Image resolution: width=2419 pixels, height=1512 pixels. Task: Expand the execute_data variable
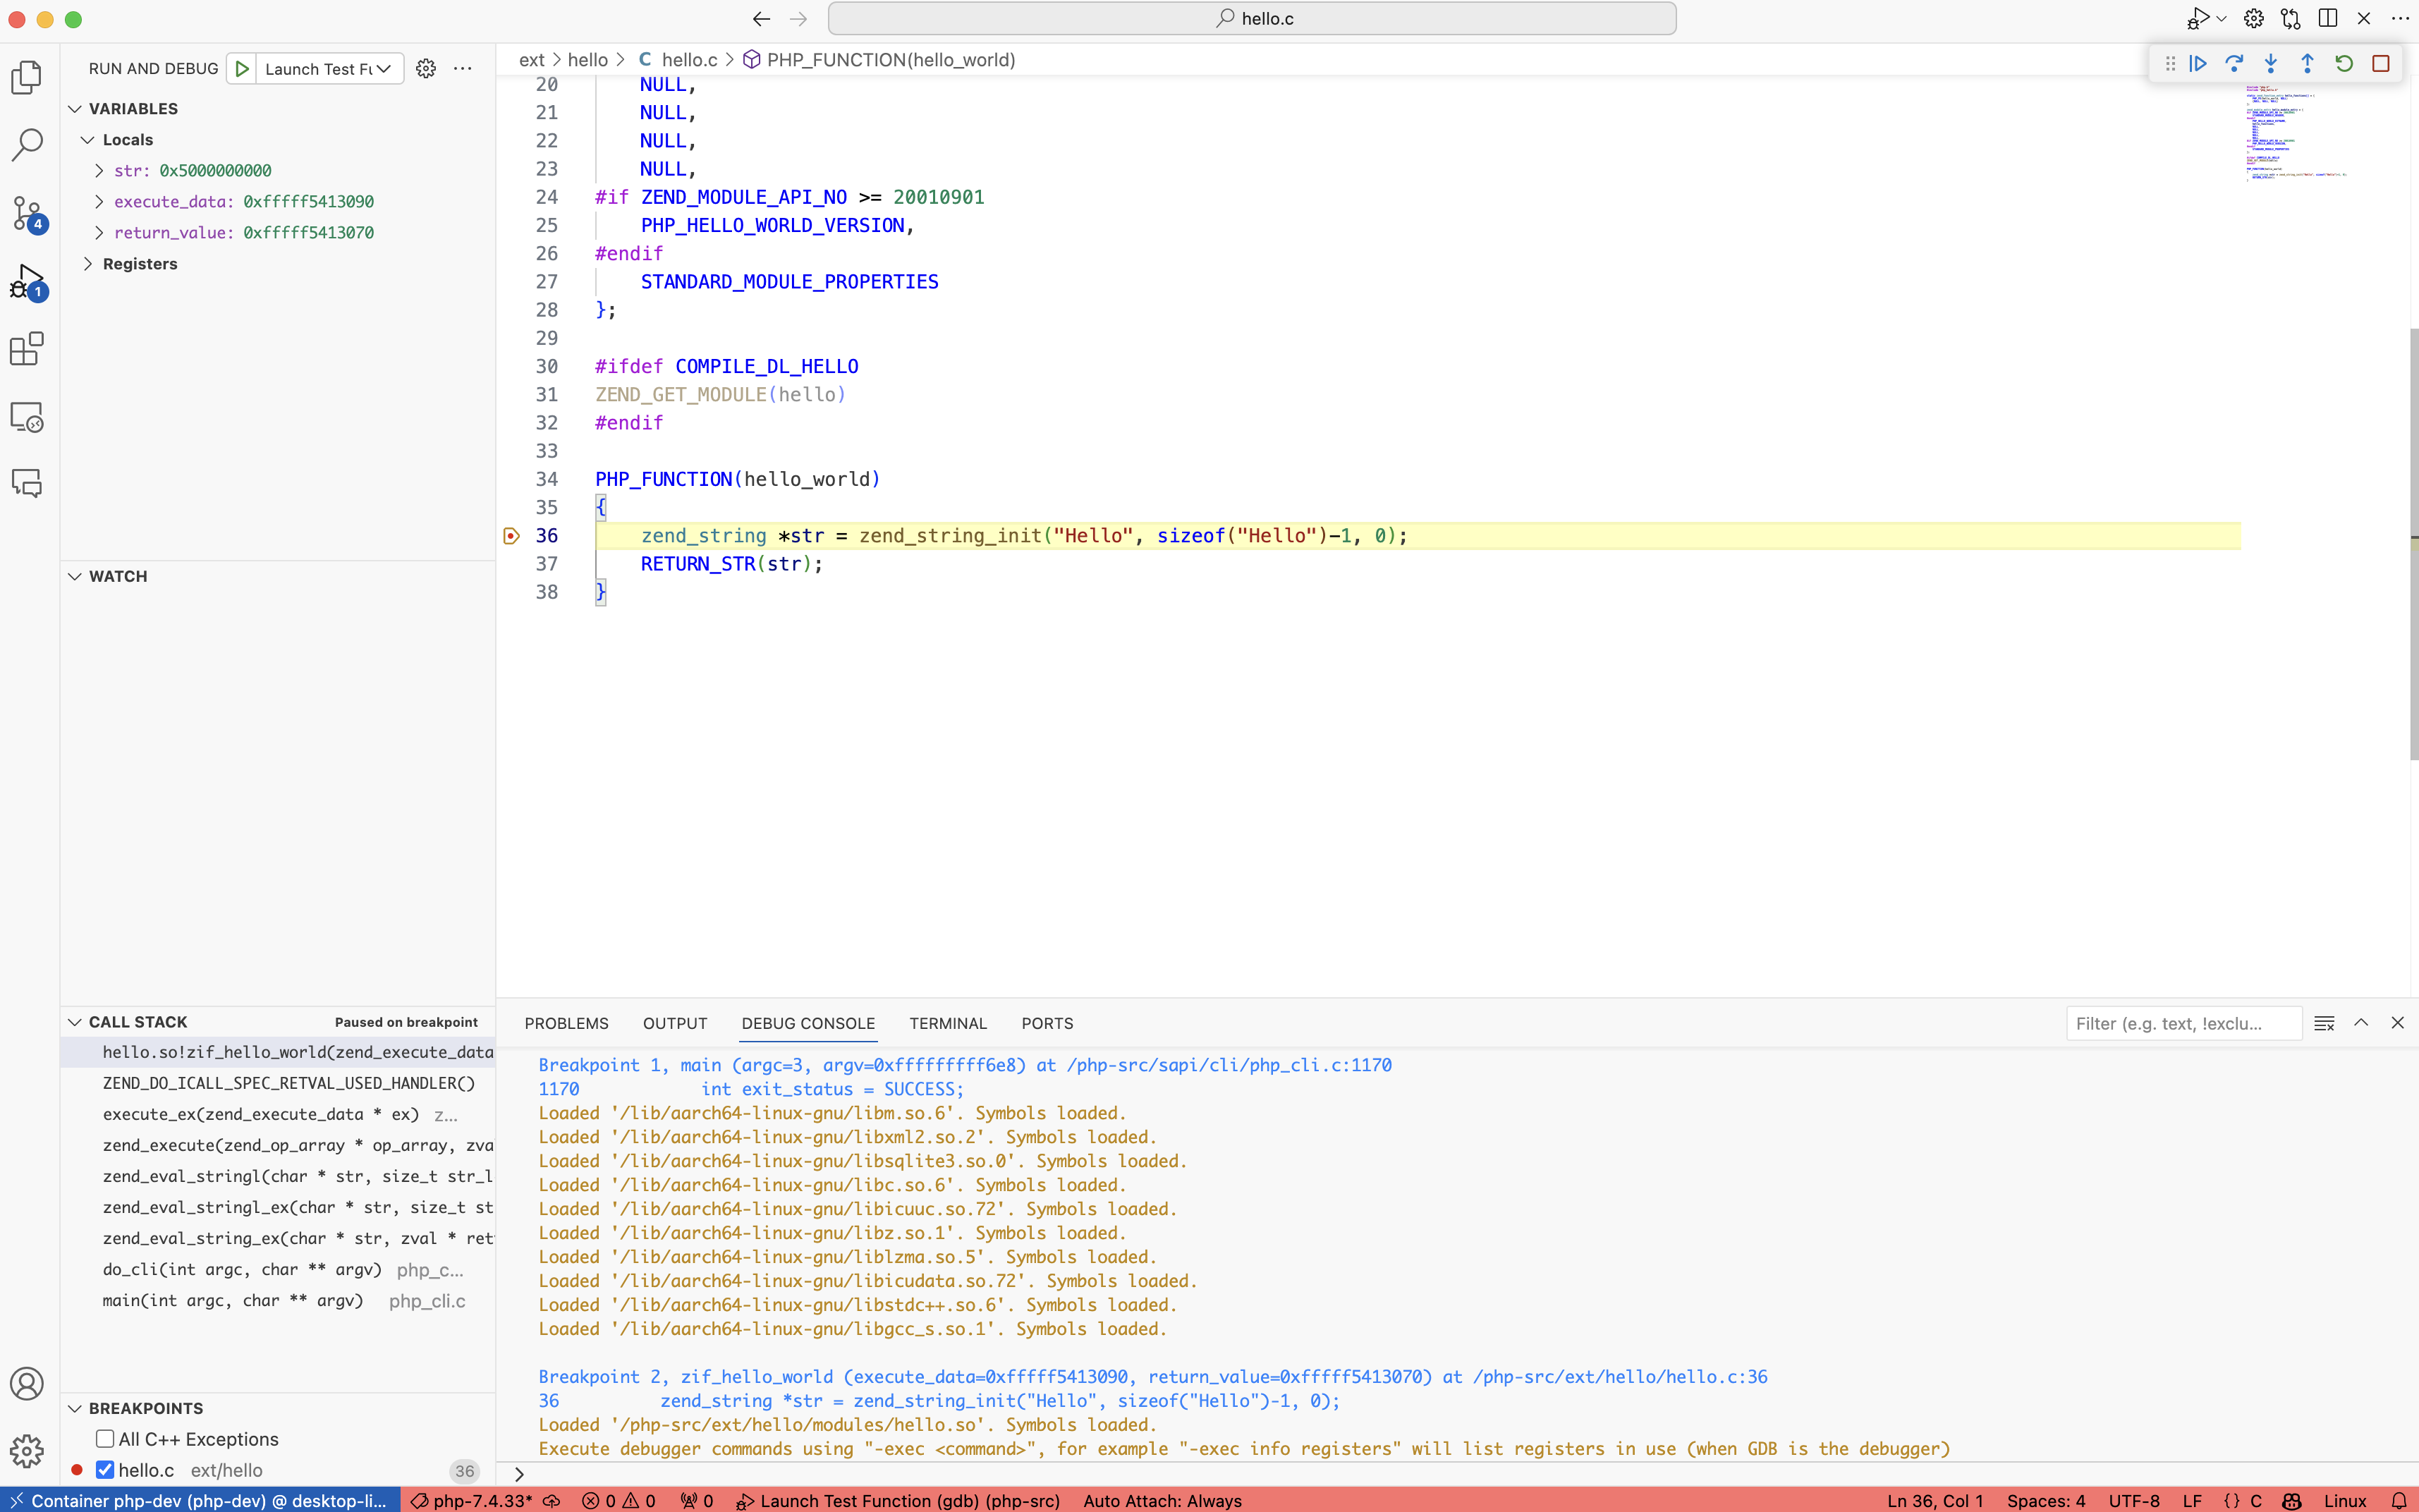99,202
